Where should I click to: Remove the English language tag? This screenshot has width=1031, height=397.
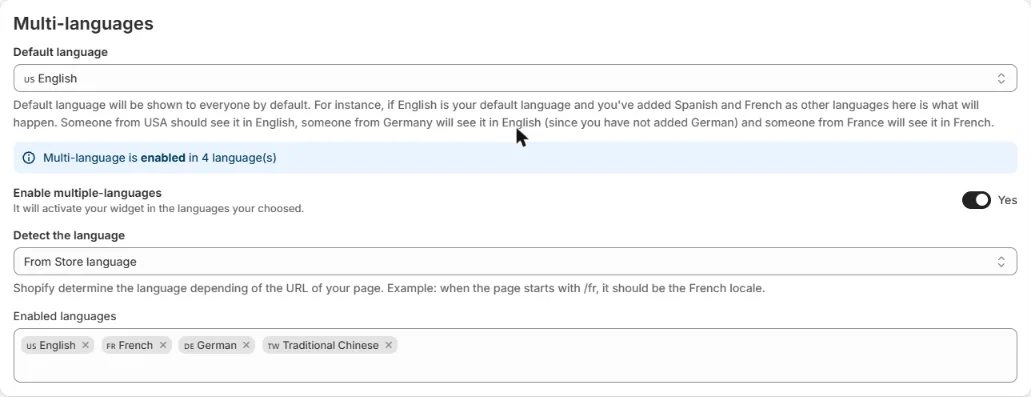(x=85, y=345)
